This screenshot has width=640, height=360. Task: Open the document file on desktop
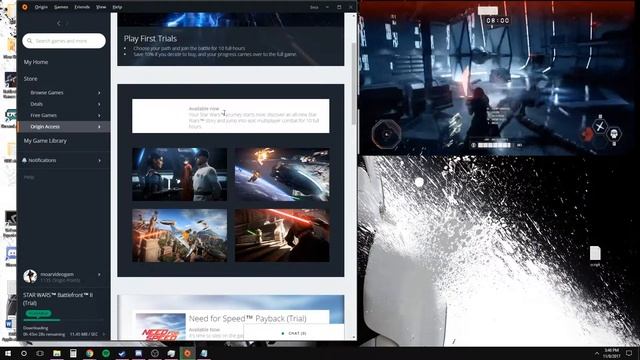point(595,256)
